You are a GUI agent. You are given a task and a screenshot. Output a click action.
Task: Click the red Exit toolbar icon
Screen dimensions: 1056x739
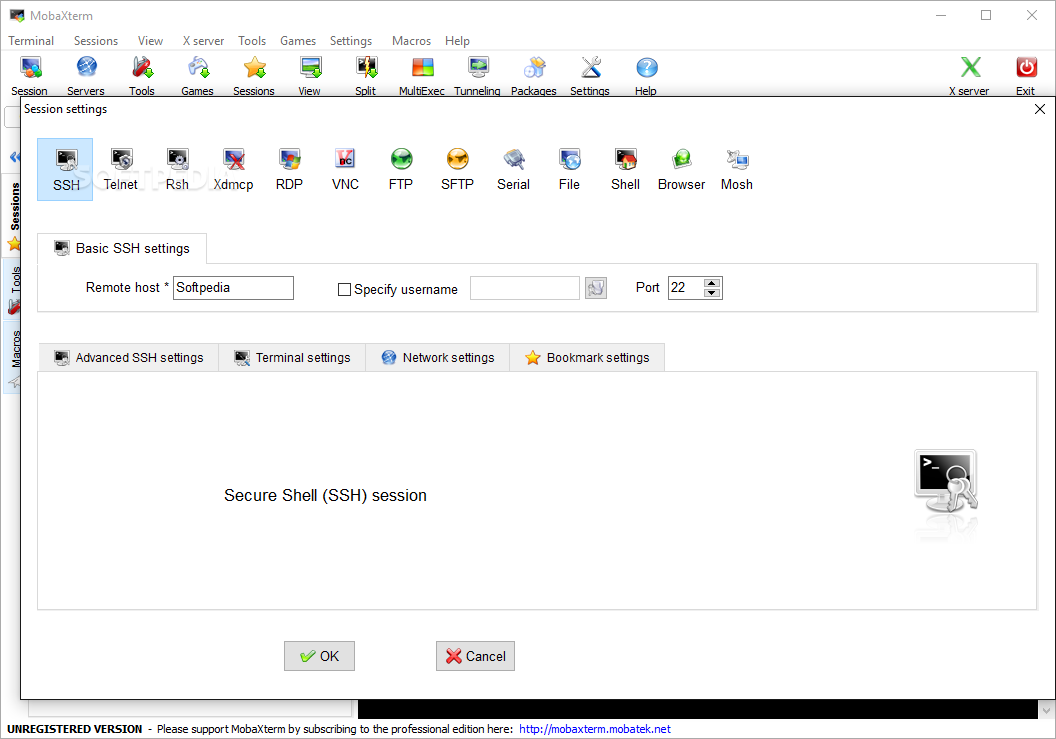(1026, 75)
